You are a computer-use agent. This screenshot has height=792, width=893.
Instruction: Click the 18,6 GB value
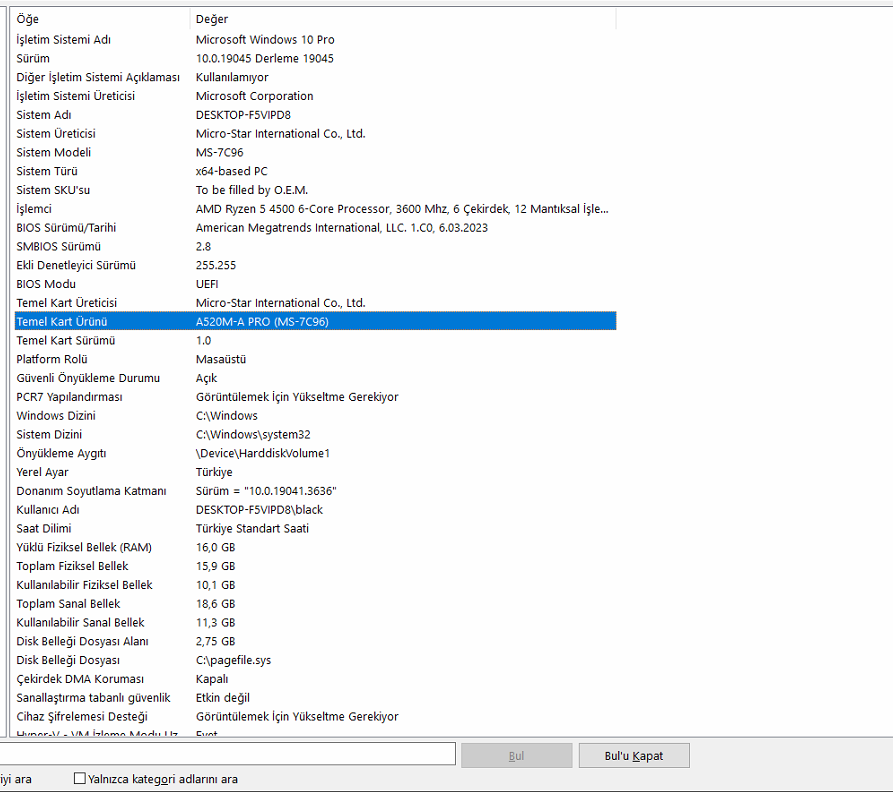215,603
